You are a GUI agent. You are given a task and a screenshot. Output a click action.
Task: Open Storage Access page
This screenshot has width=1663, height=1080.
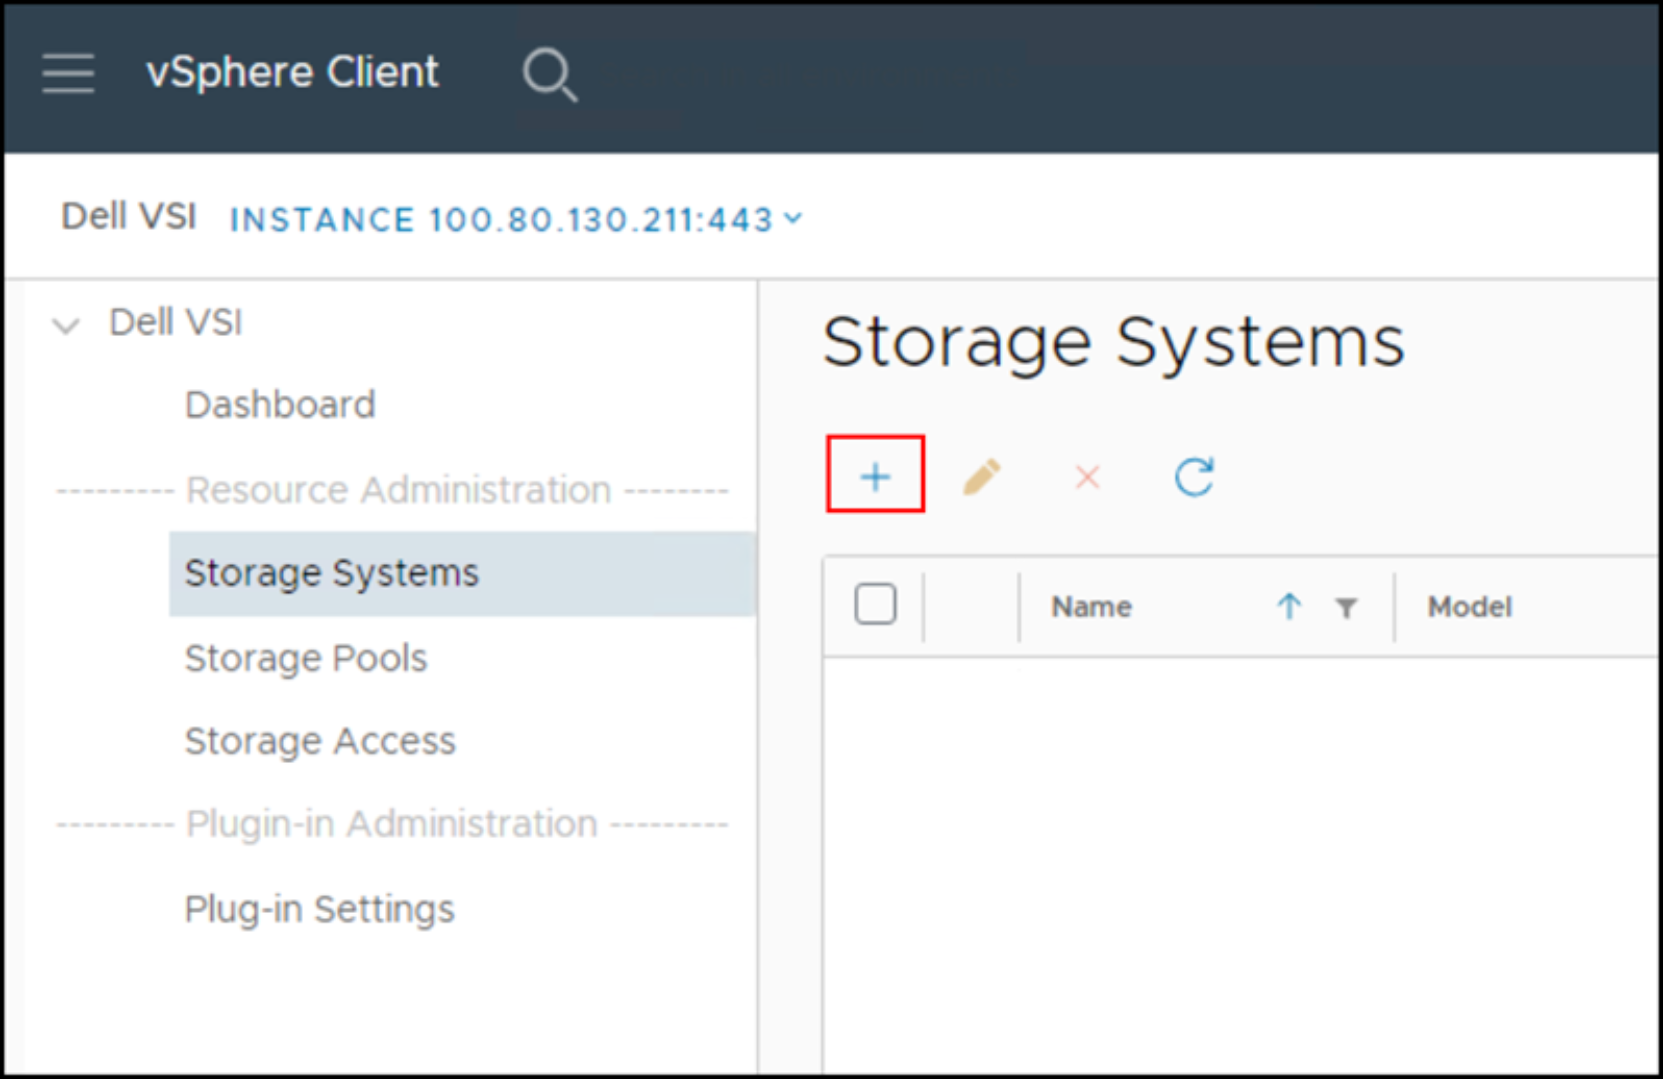320,741
